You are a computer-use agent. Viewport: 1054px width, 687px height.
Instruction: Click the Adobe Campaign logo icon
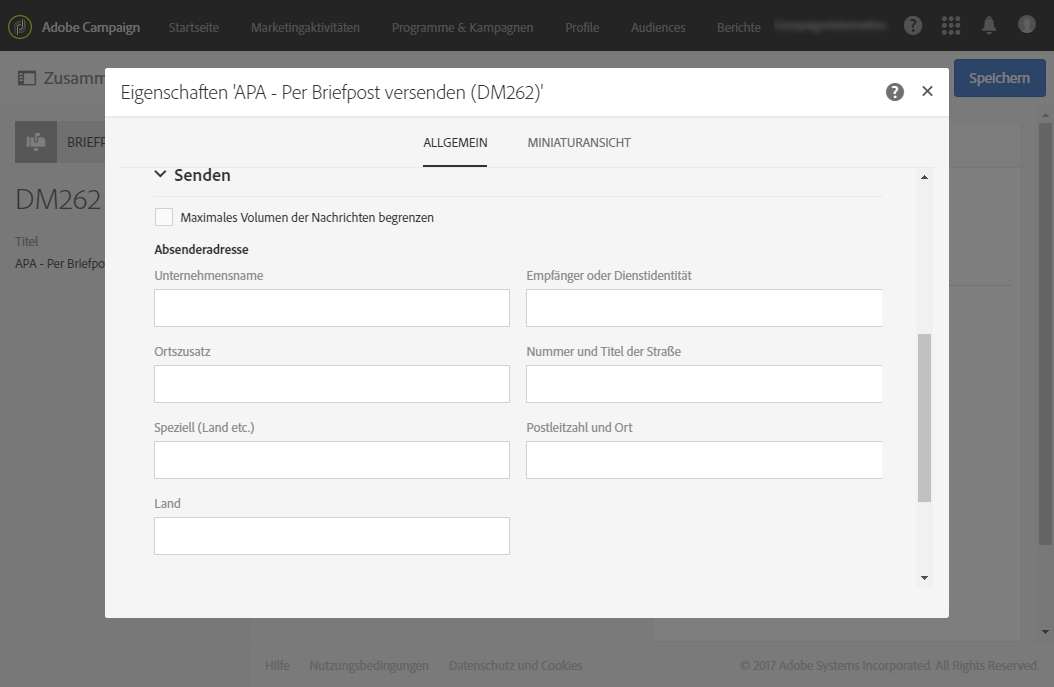tap(20, 26)
